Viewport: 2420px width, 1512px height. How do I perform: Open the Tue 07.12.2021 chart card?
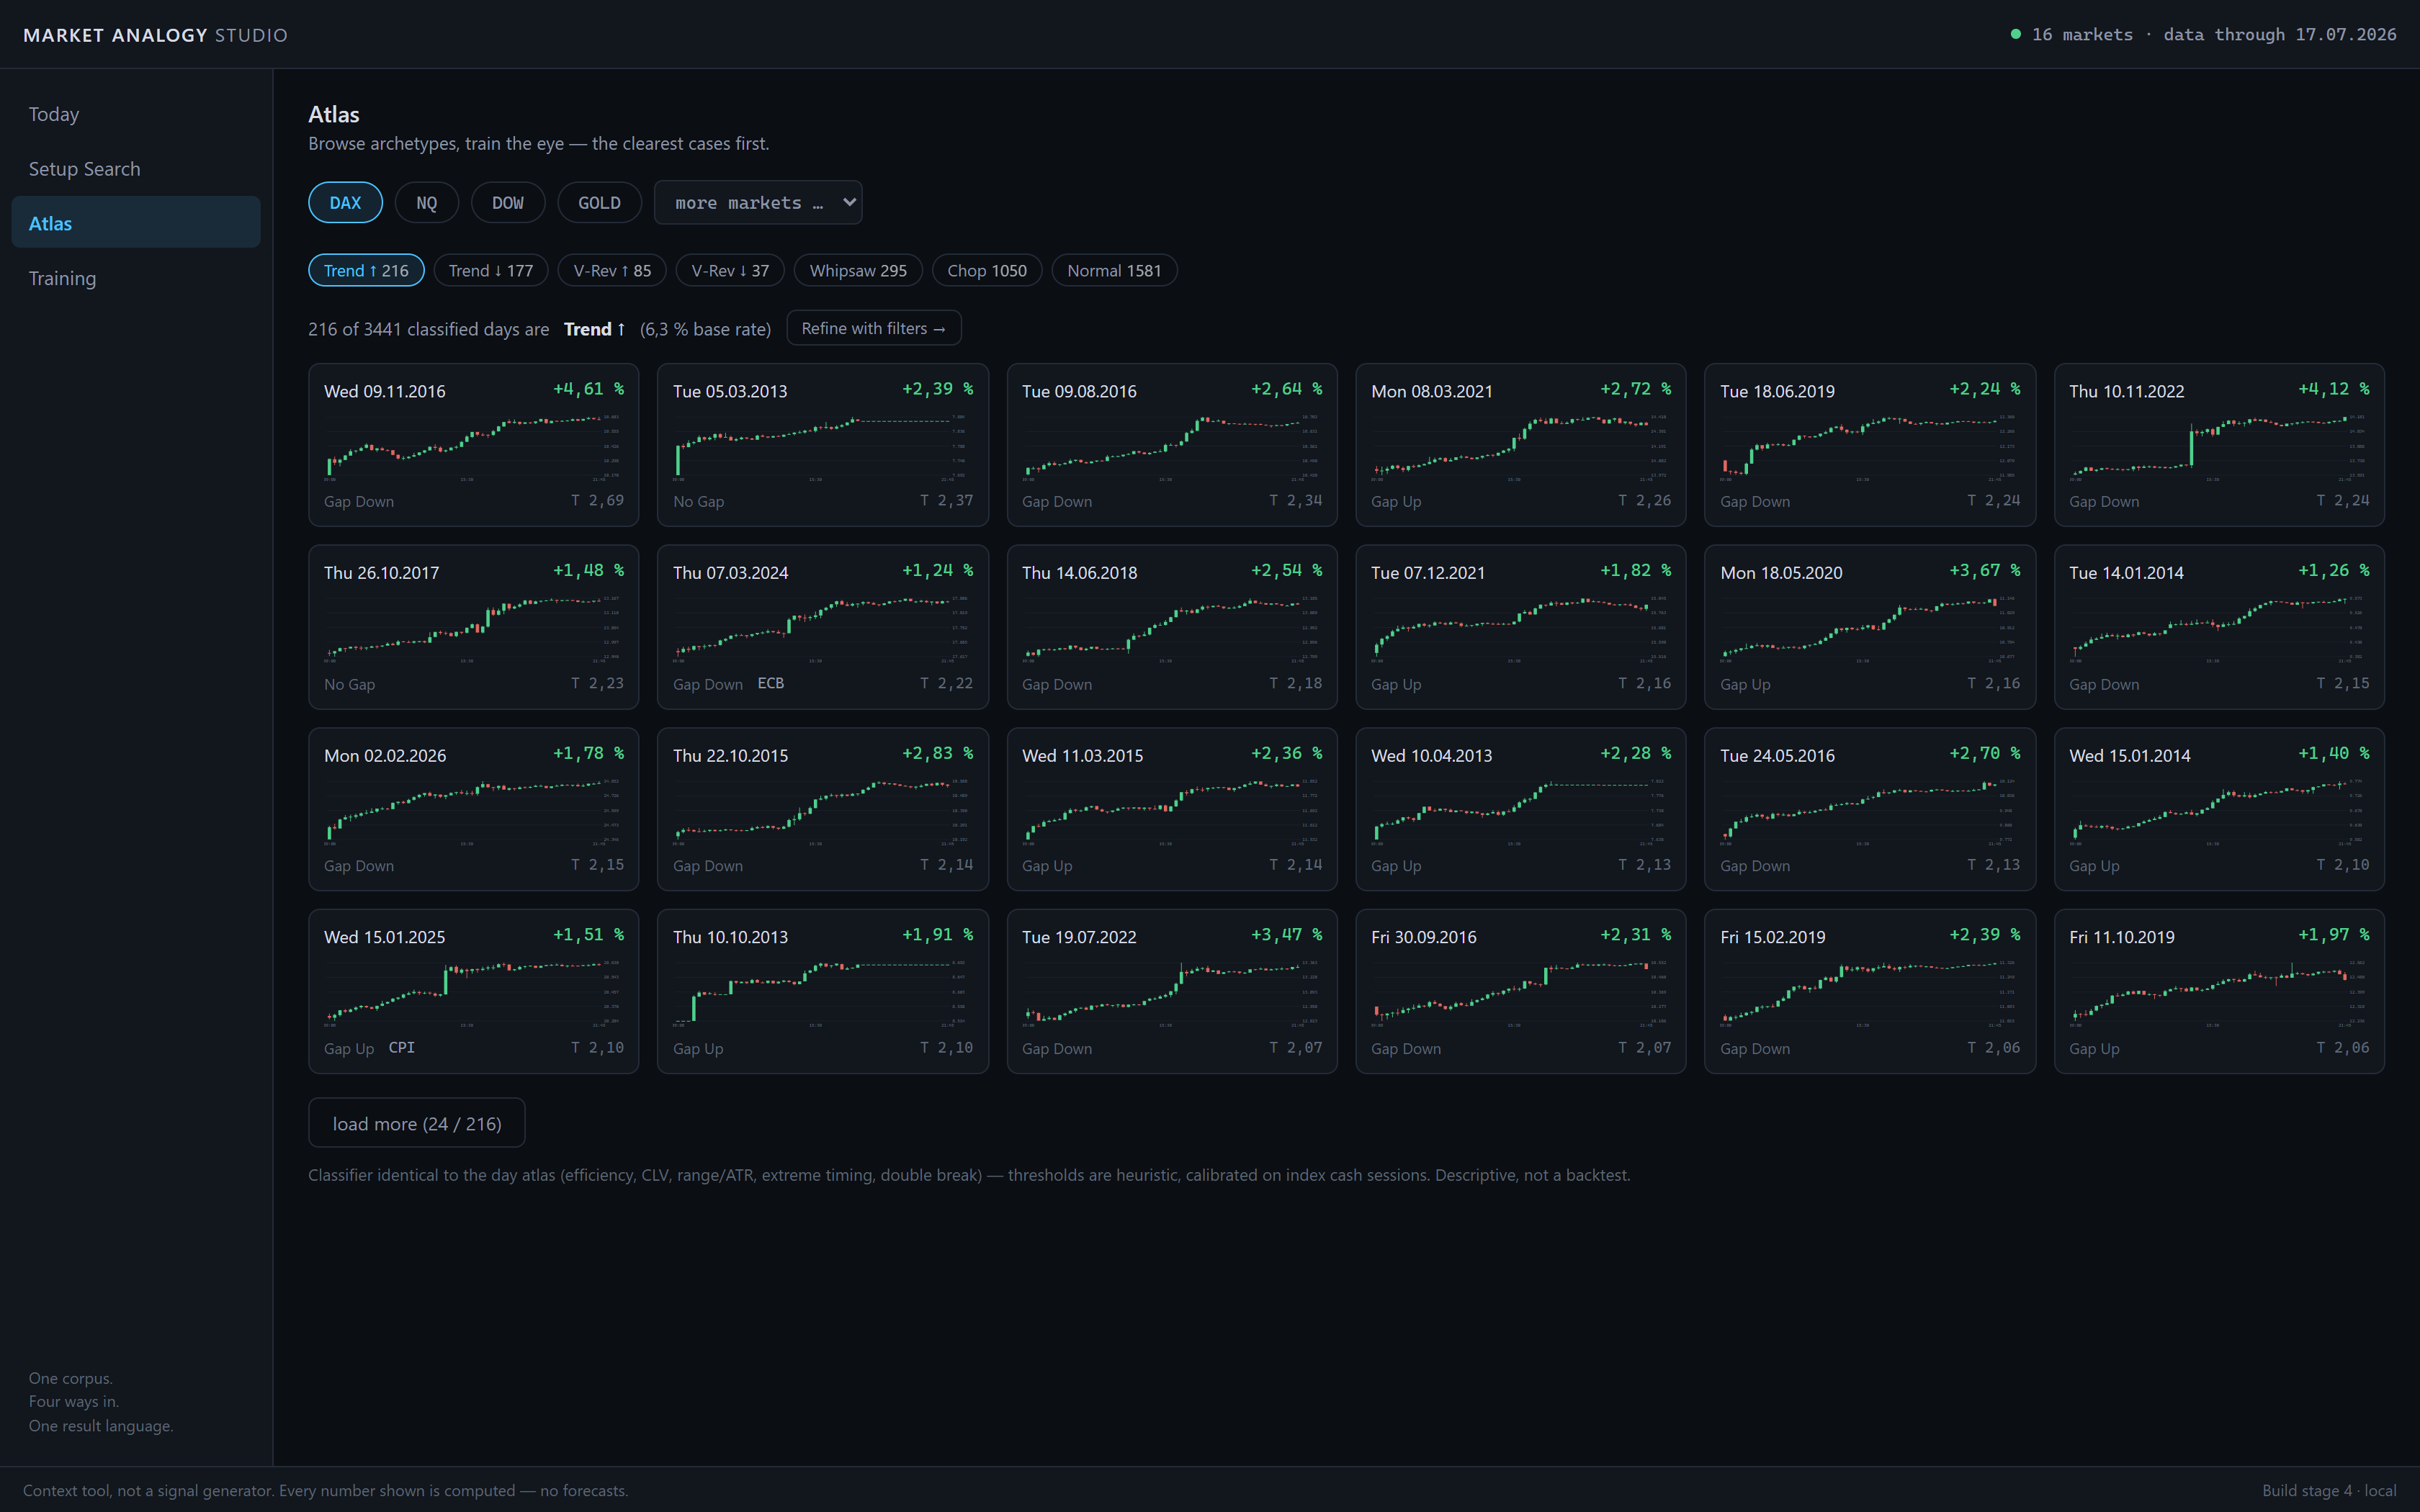pyautogui.click(x=1521, y=627)
